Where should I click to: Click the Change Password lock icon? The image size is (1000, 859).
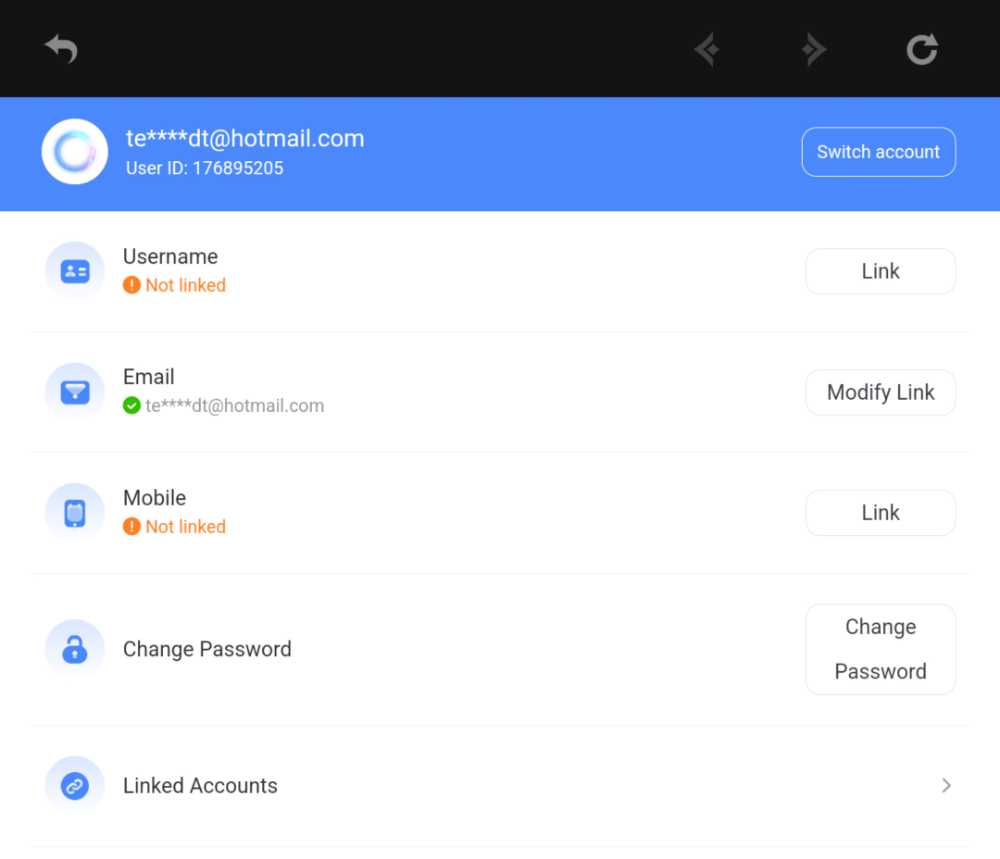pos(75,649)
